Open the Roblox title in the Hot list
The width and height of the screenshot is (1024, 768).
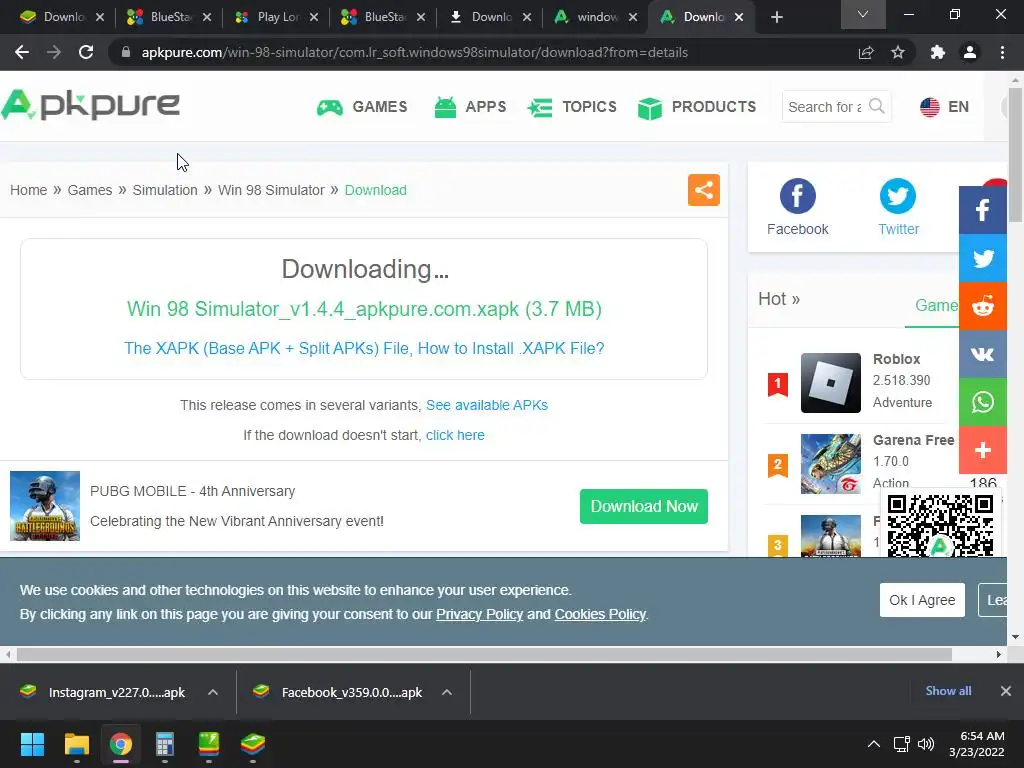(897, 359)
